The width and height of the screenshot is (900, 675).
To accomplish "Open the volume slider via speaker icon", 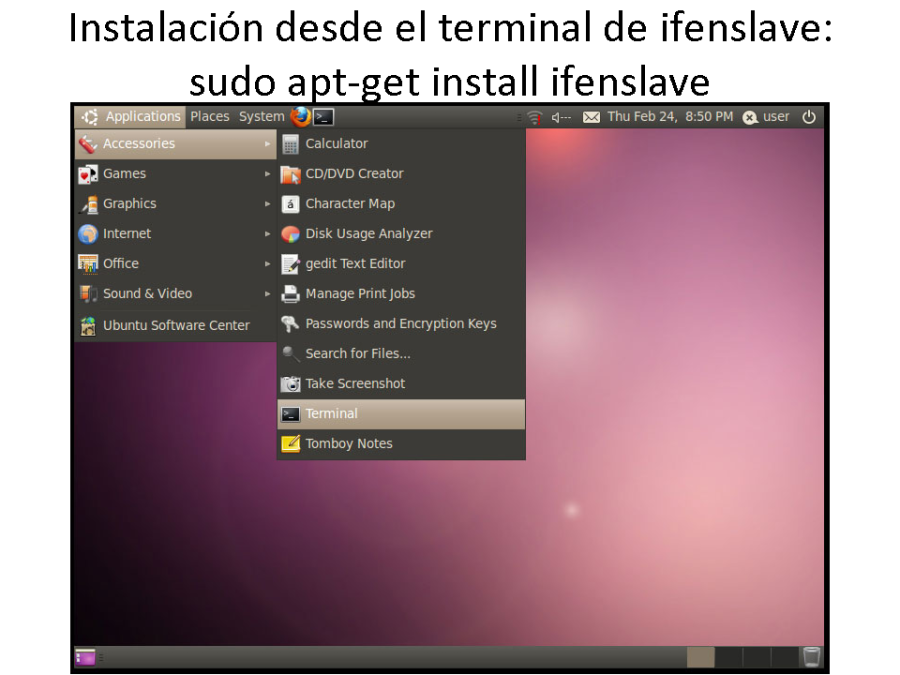I will click(x=556, y=116).
